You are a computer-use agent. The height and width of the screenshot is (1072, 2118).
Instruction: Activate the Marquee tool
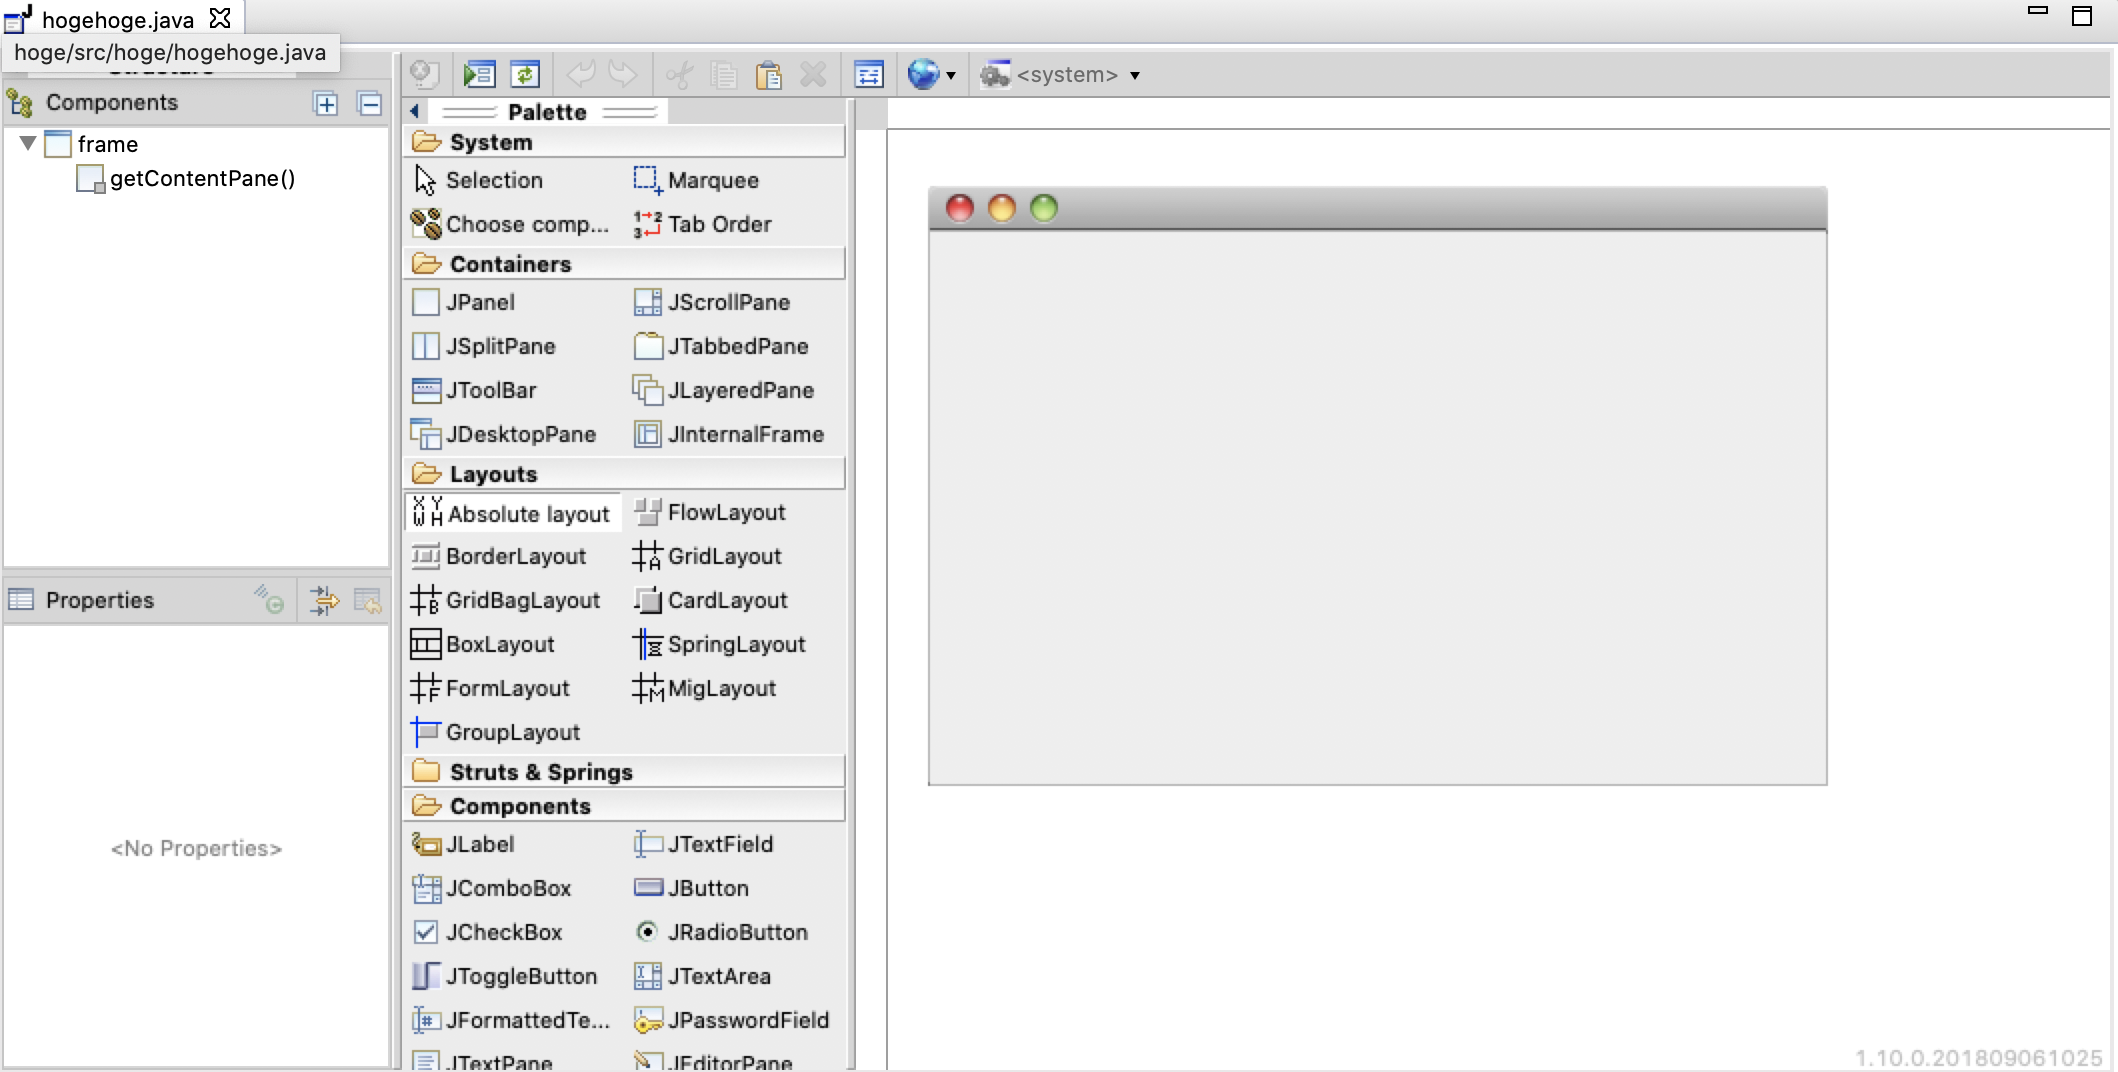pyautogui.click(x=714, y=180)
